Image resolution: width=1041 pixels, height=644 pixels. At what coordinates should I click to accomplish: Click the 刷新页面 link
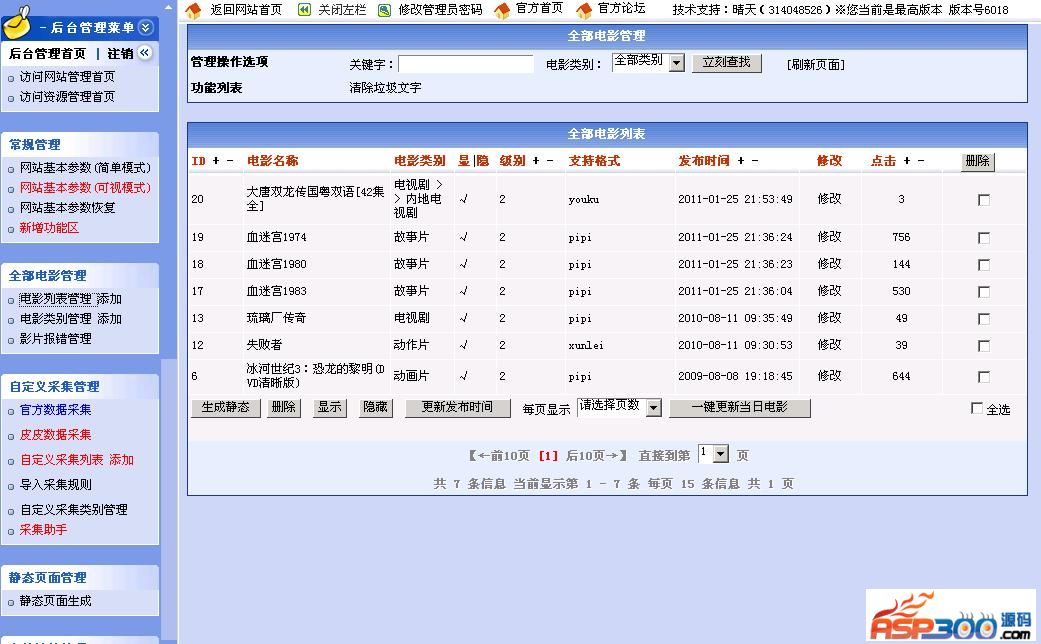click(x=816, y=64)
